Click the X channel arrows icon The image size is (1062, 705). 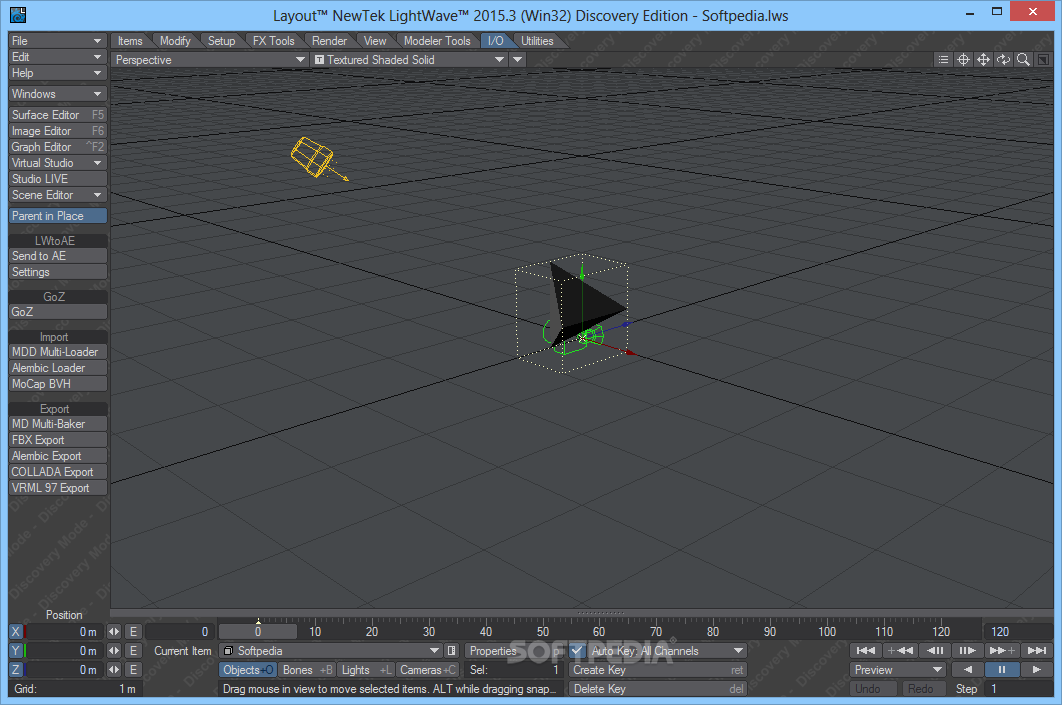tap(114, 631)
